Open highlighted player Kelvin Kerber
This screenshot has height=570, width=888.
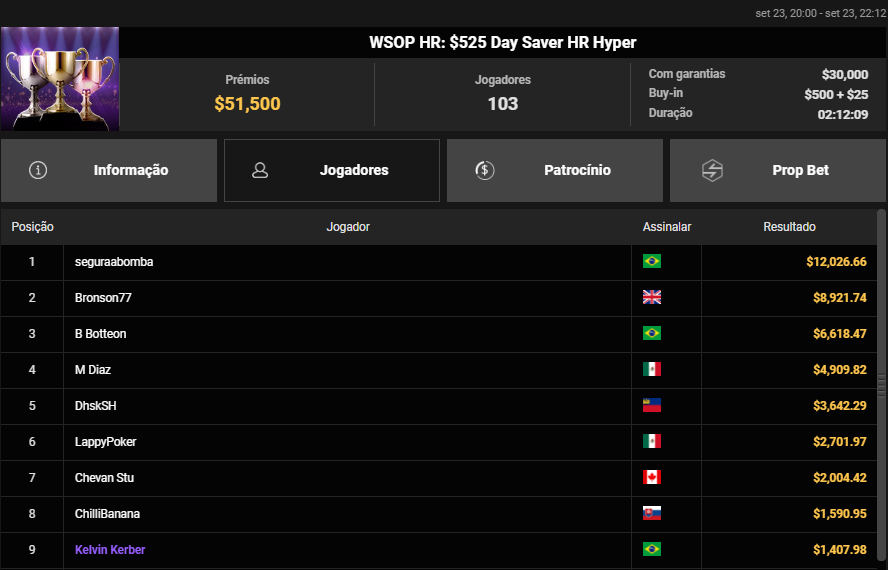pyautogui.click(x=110, y=550)
